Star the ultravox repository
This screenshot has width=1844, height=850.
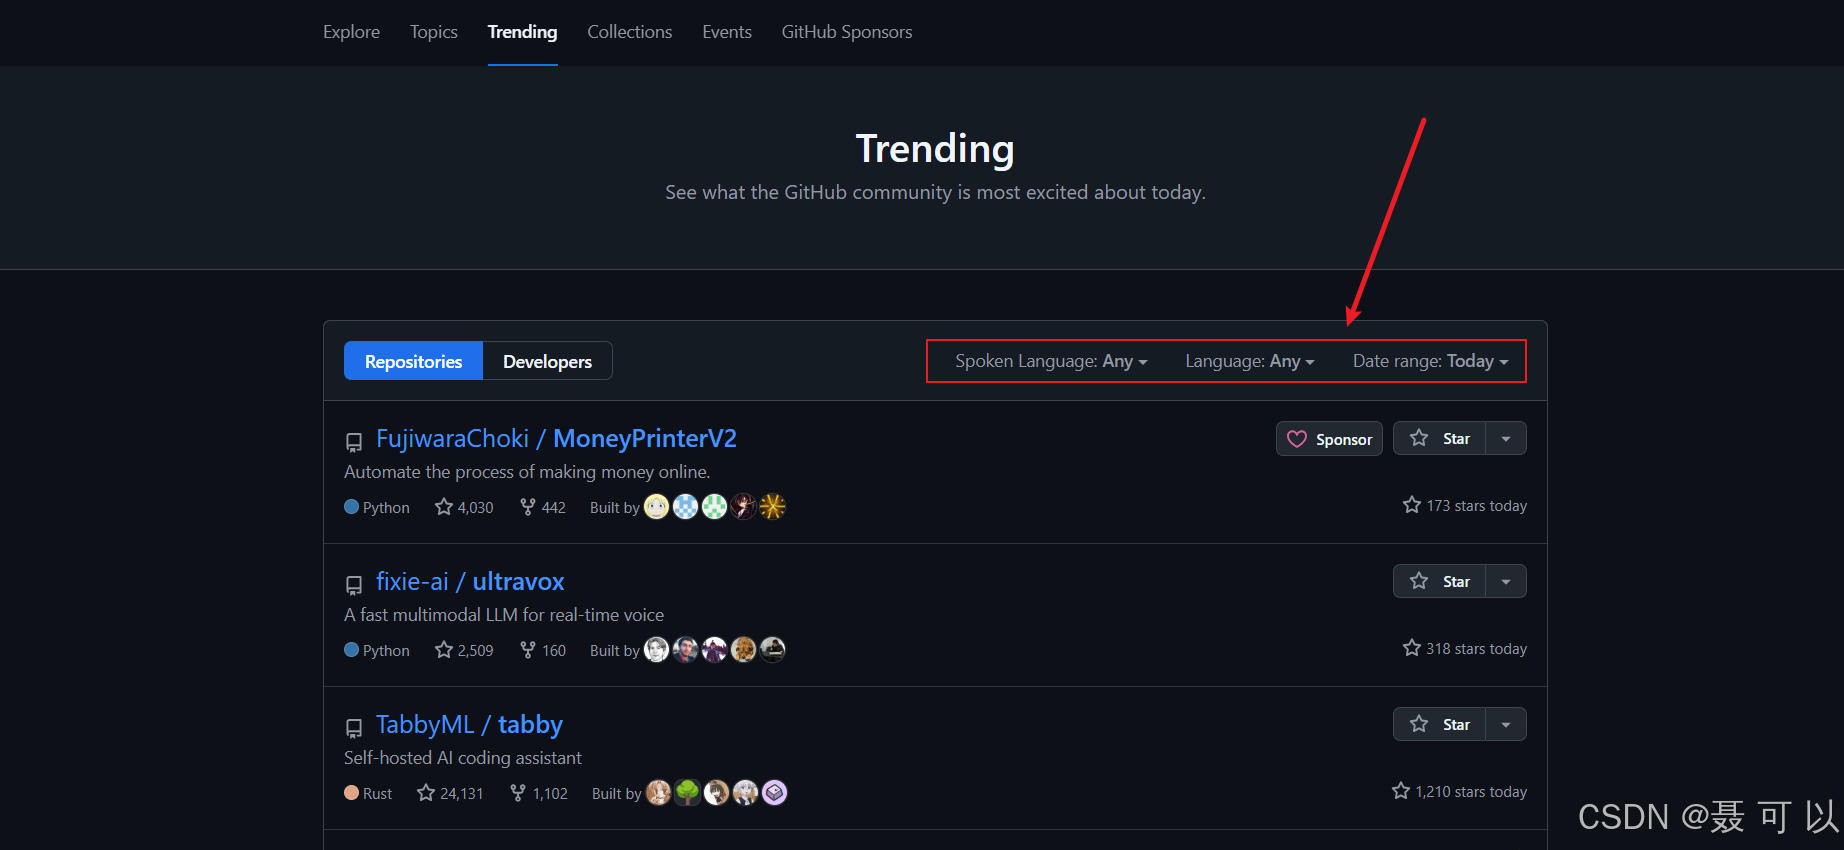(x=1439, y=582)
